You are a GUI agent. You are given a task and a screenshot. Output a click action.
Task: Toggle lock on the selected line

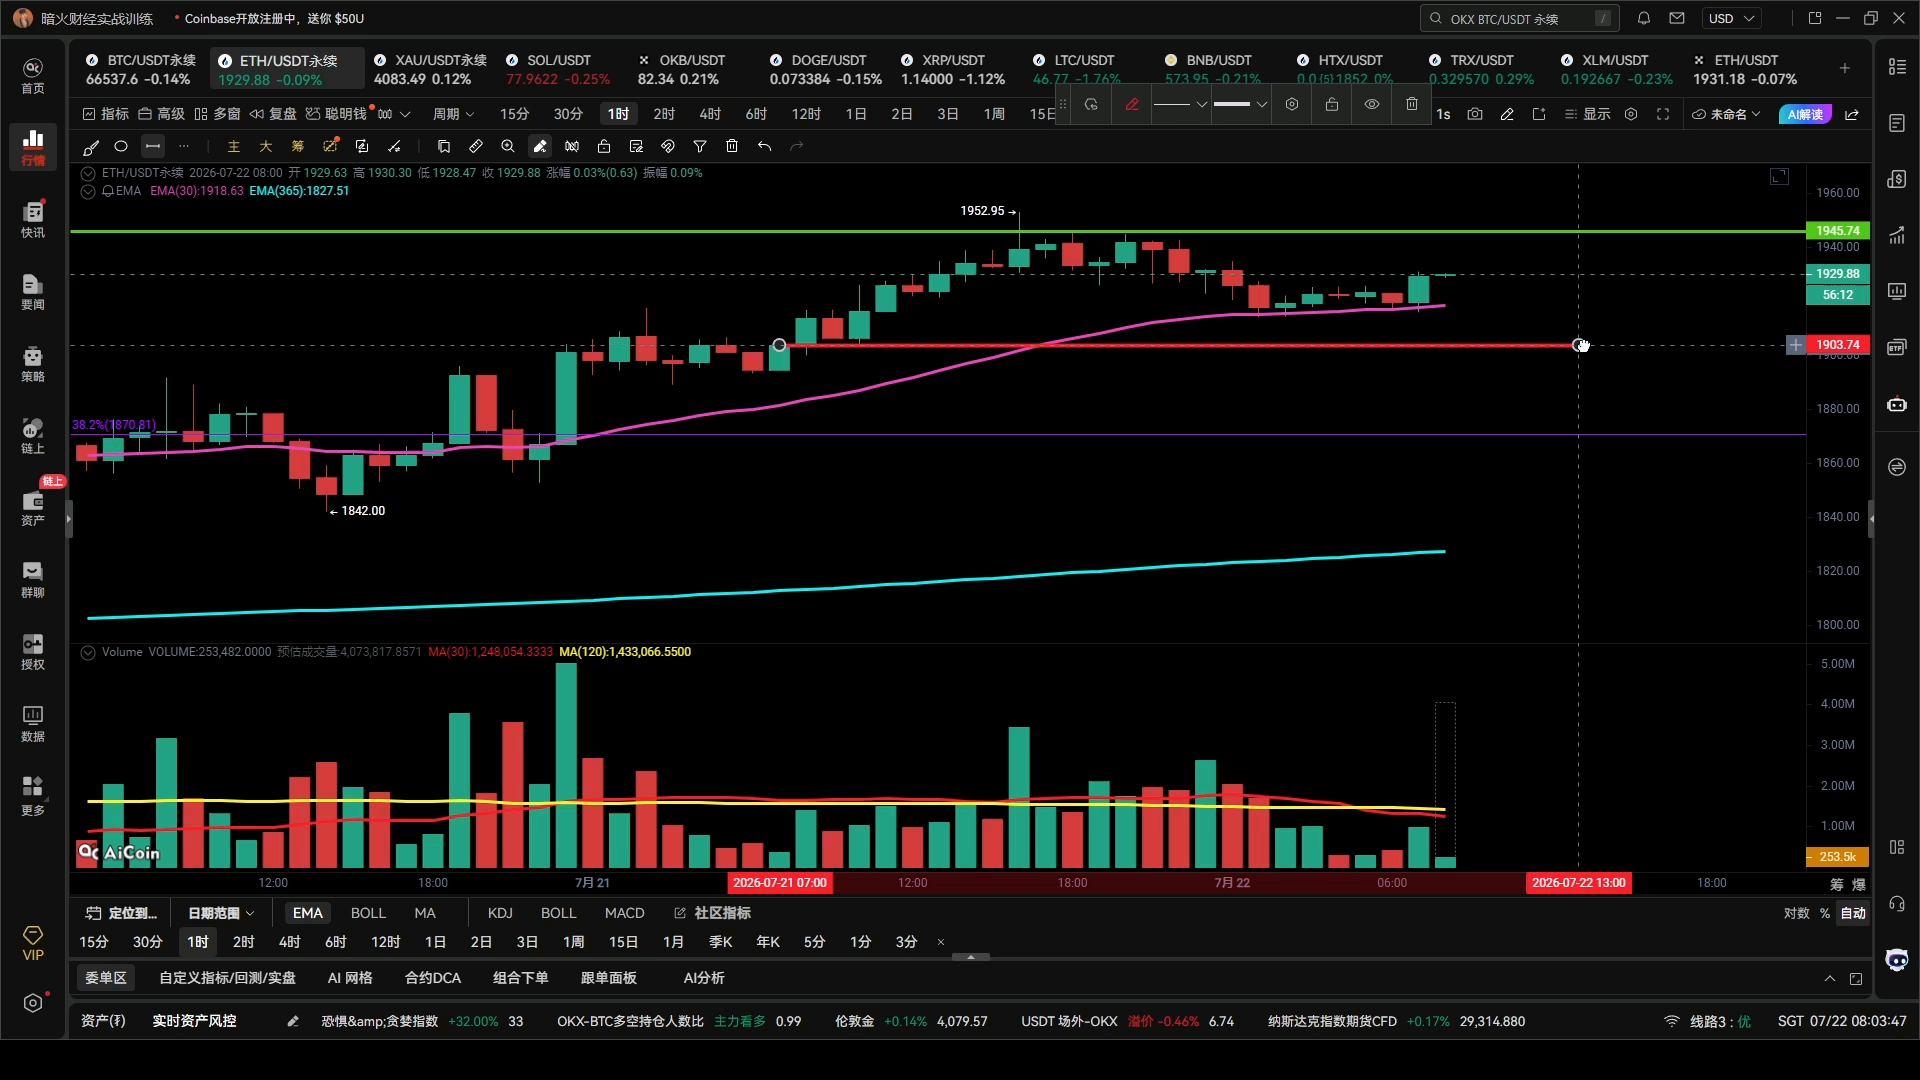point(1332,104)
